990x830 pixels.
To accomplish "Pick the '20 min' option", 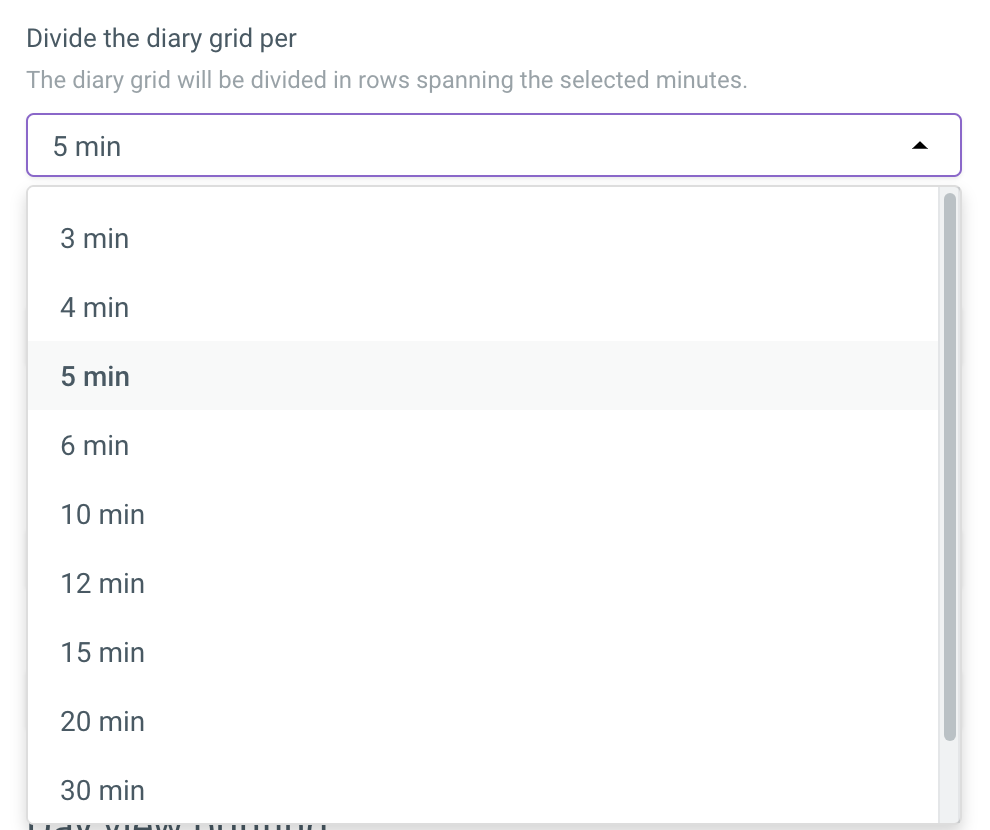I will [102, 722].
